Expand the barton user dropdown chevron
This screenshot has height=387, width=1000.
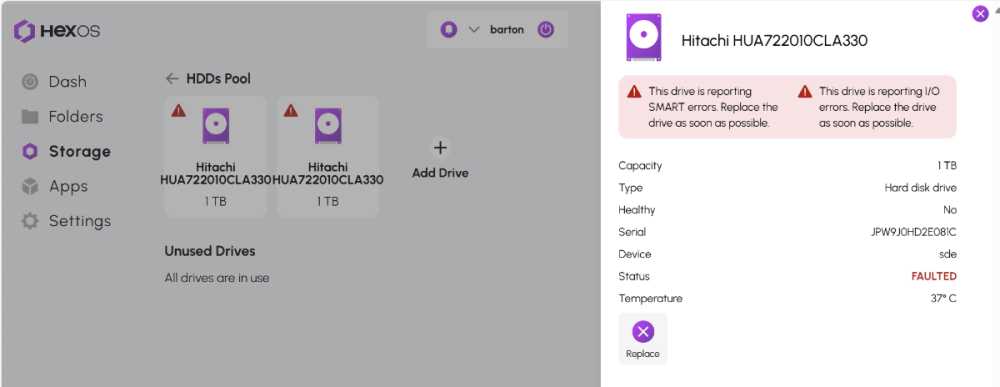tap(474, 29)
